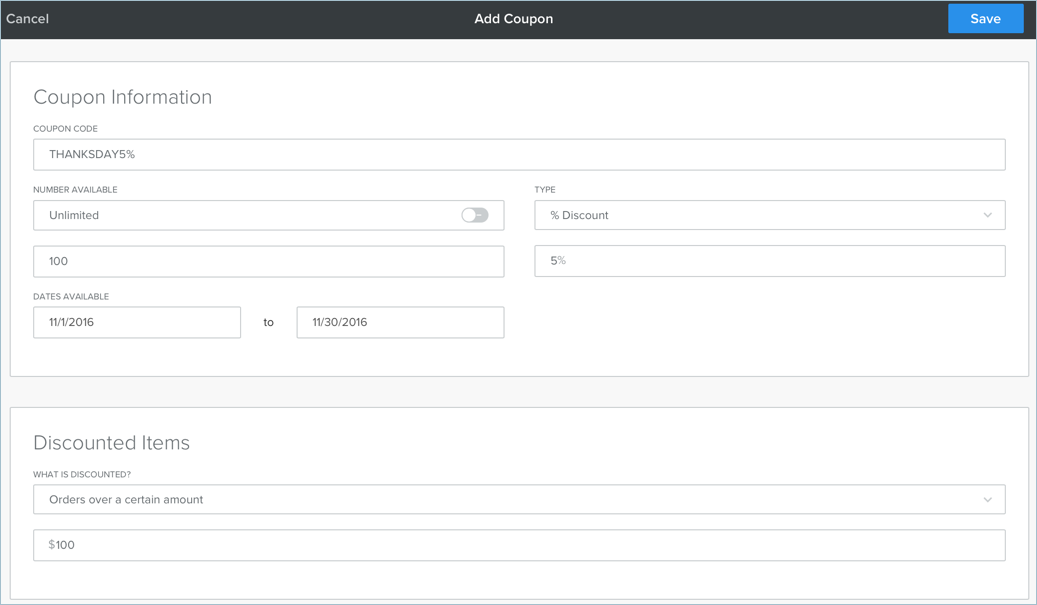Image resolution: width=1037 pixels, height=605 pixels.
Task: Click the Add Coupon page title
Action: [x=513, y=19]
